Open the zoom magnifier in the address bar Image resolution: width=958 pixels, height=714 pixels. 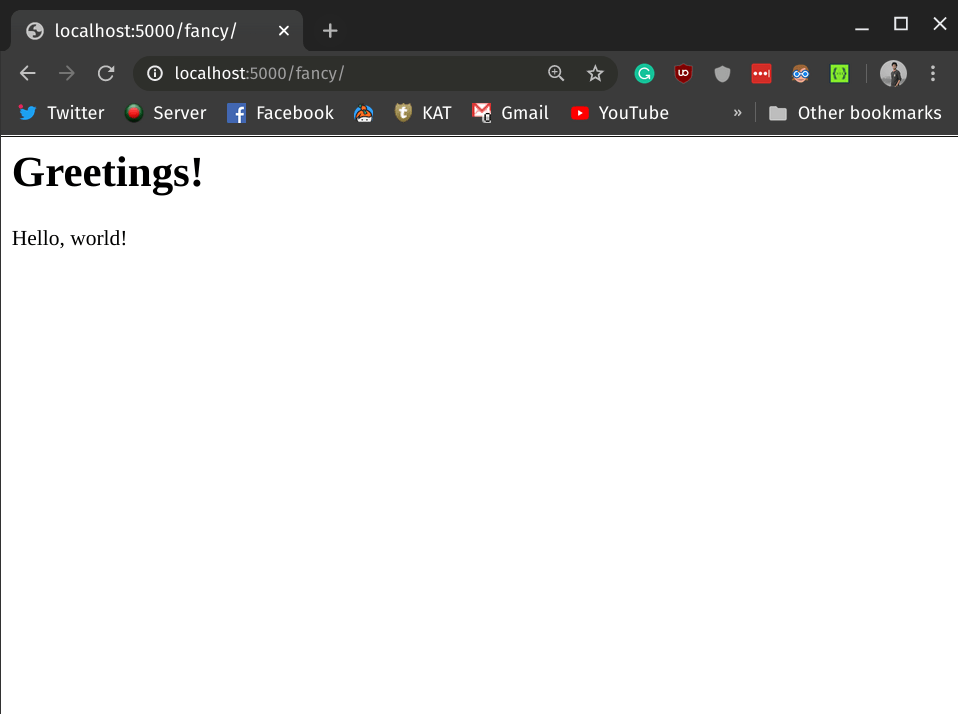coord(556,73)
